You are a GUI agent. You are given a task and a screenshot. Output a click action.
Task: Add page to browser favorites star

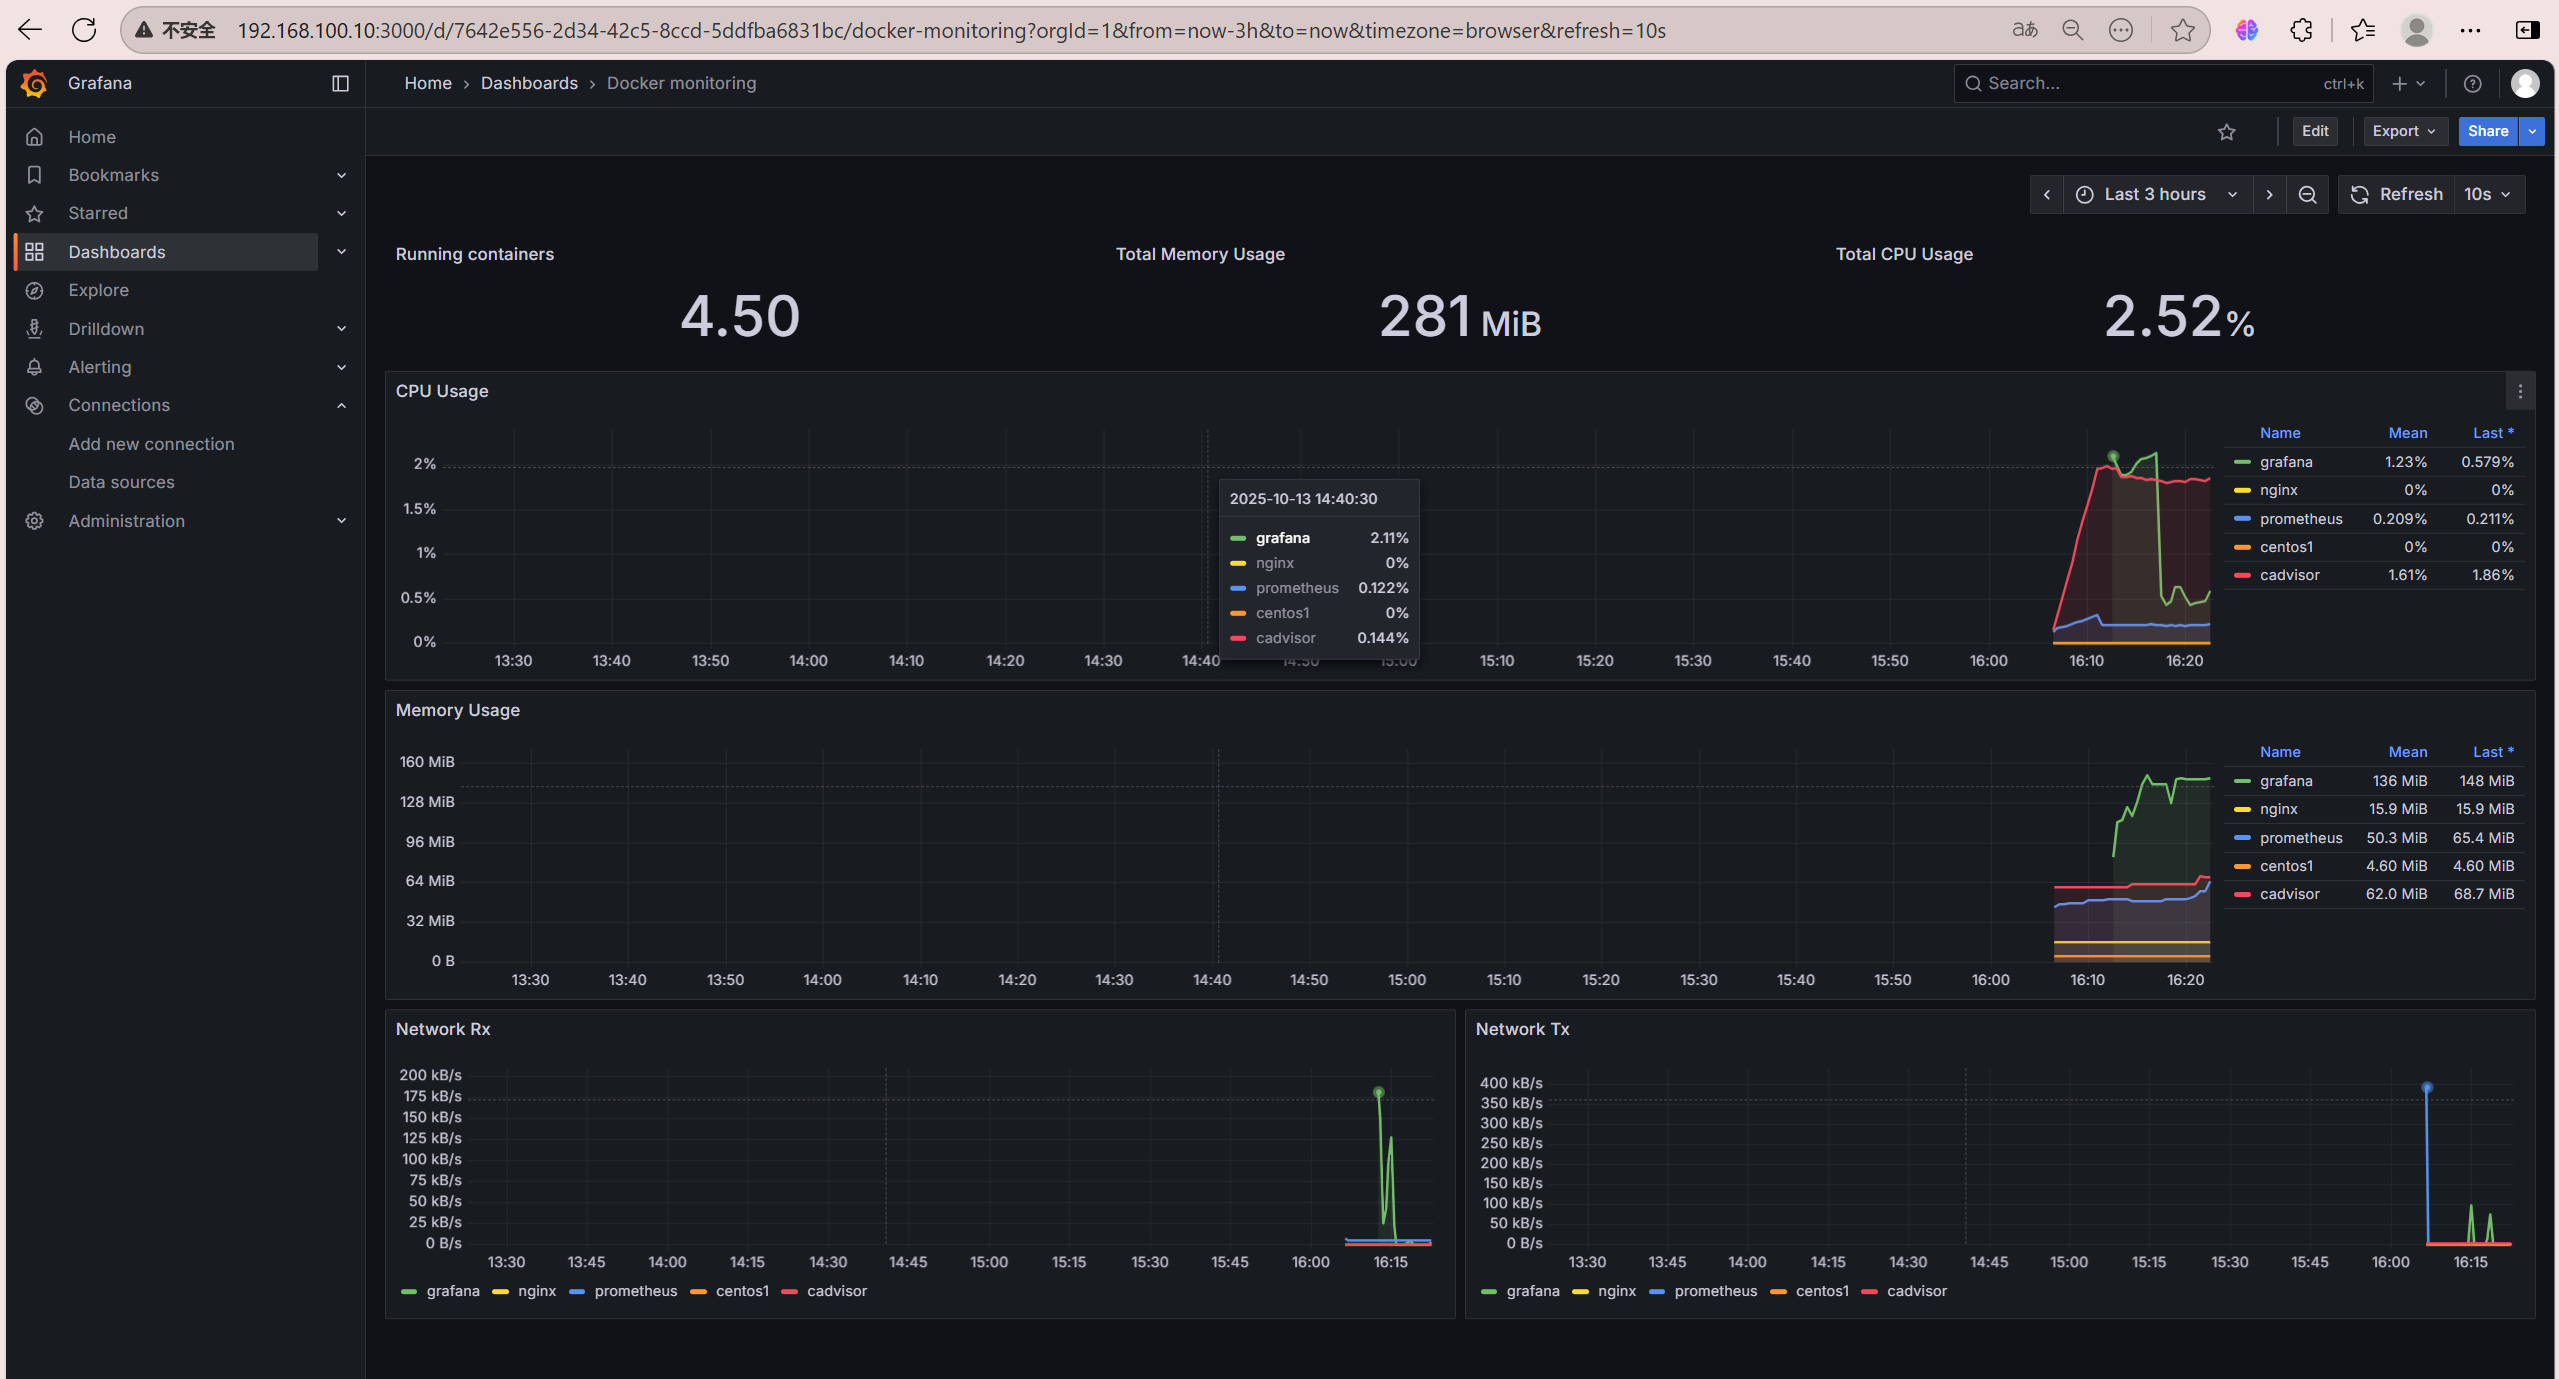[x=2182, y=30]
